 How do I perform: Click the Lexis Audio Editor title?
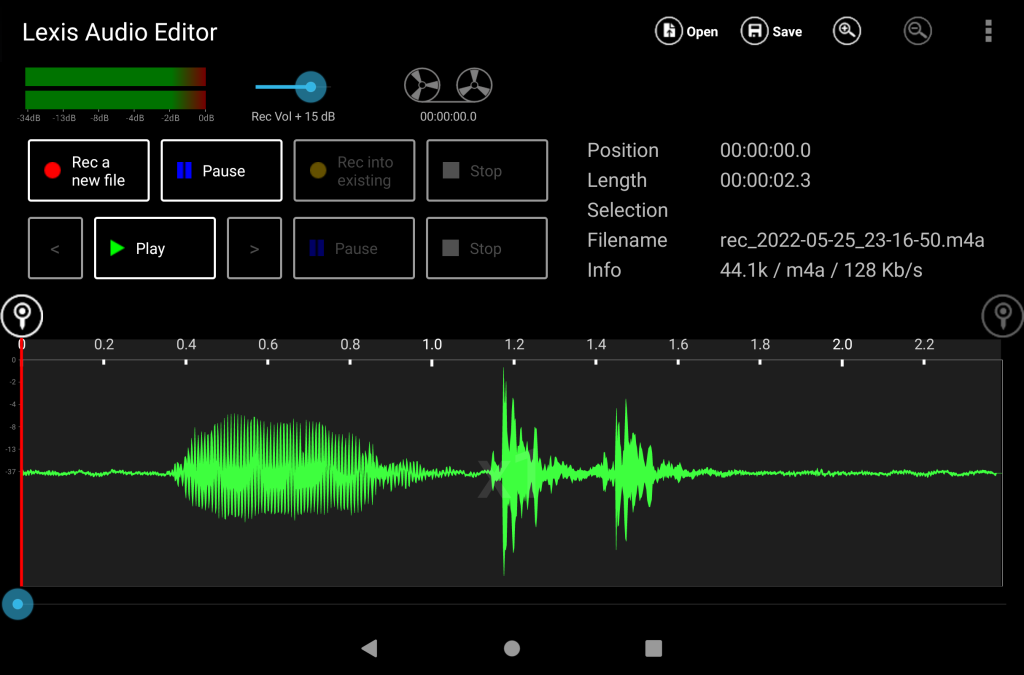(120, 32)
